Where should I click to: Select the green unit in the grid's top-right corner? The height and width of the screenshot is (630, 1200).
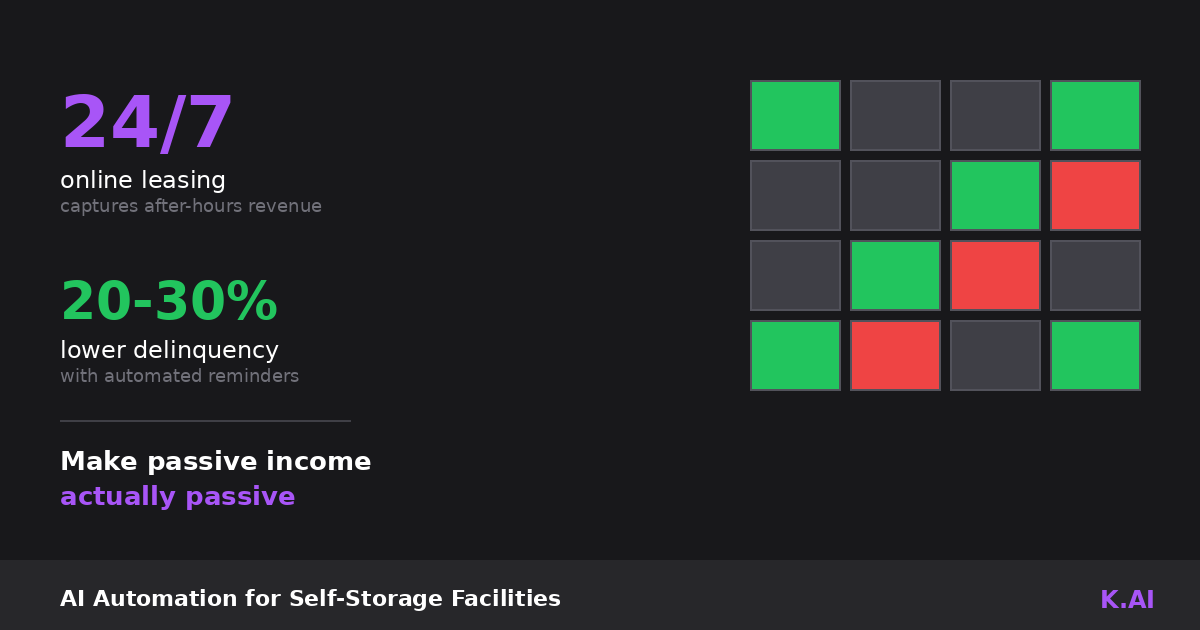click(x=1095, y=116)
